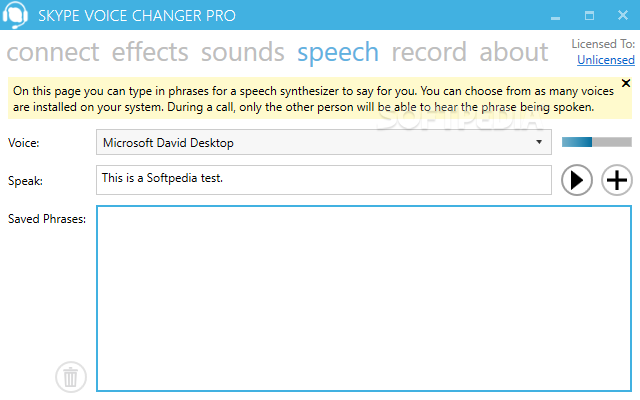Click the 'Saved Phrases:' label
Viewport: 640px width, 400px height.
click(x=47, y=219)
